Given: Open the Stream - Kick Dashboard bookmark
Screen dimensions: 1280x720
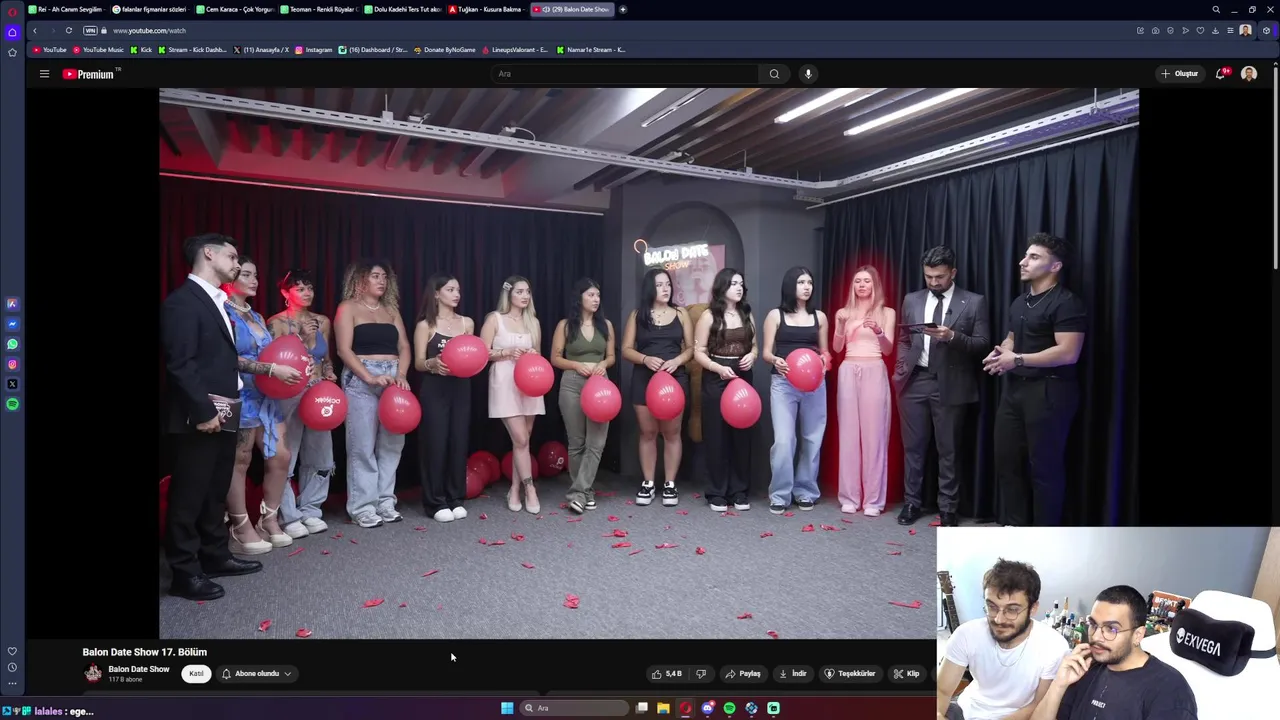Looking at the screenshot, I should tap(193, 50).
